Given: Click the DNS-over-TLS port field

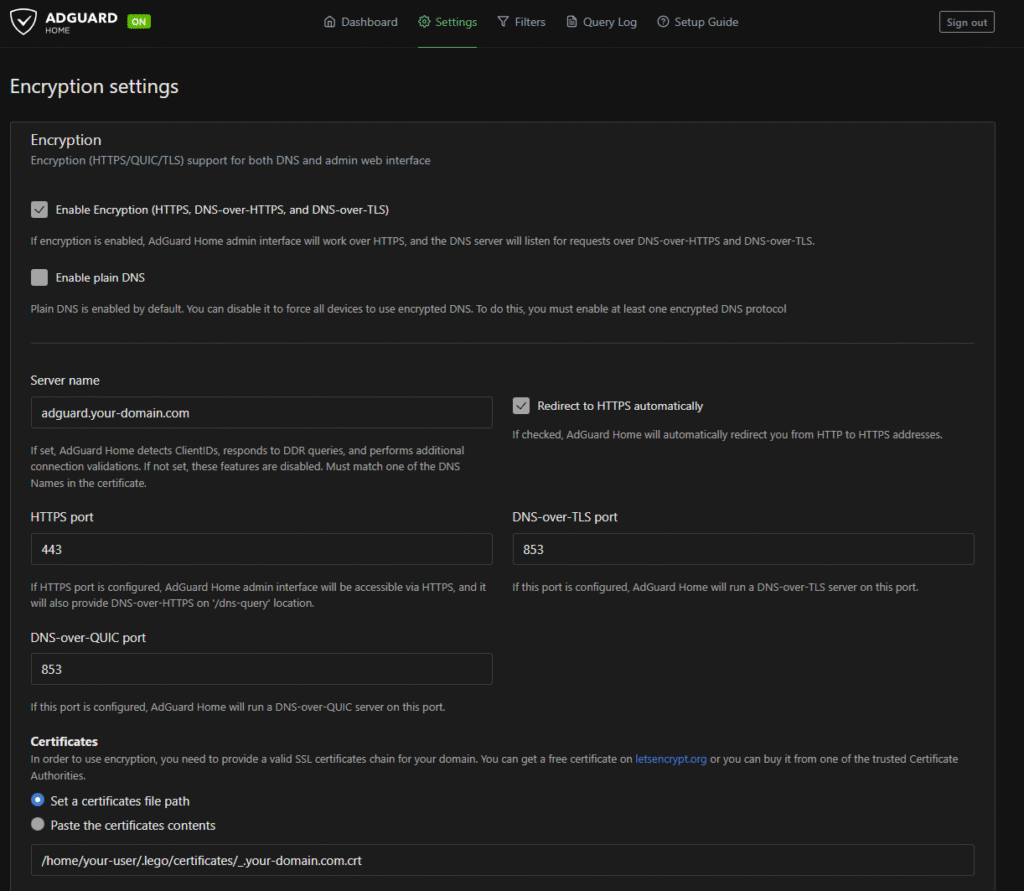Looking at the screenshot, I should pos(743,549).
